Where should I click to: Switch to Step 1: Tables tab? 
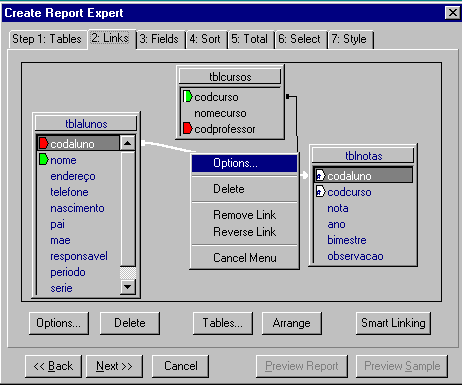pos(47,39)
